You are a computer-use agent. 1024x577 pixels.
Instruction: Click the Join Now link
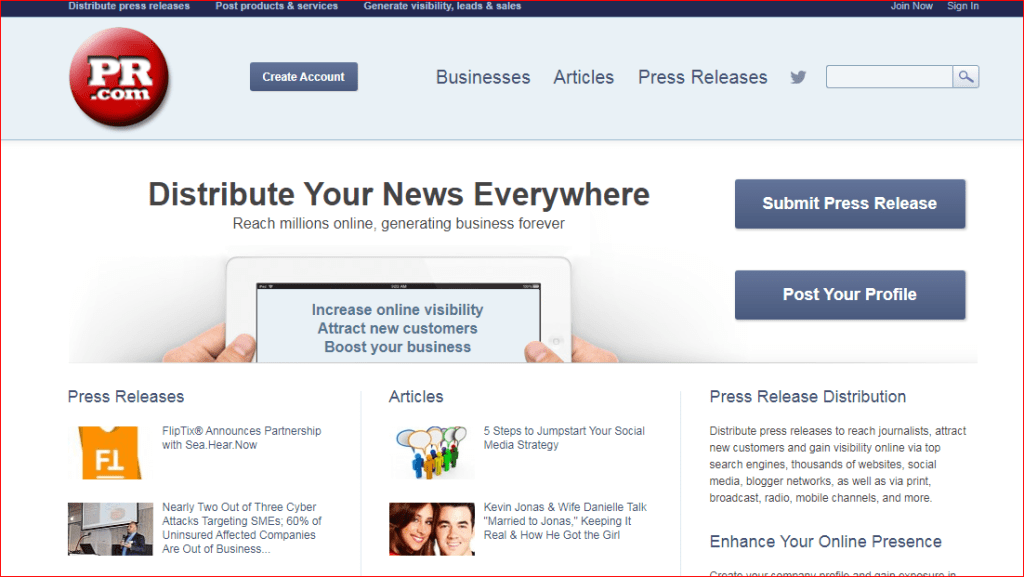(x=912, y=6)
